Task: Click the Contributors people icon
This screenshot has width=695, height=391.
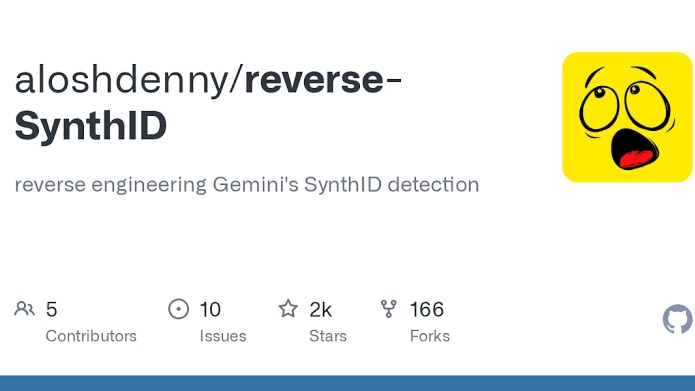Action: (24, 309)
